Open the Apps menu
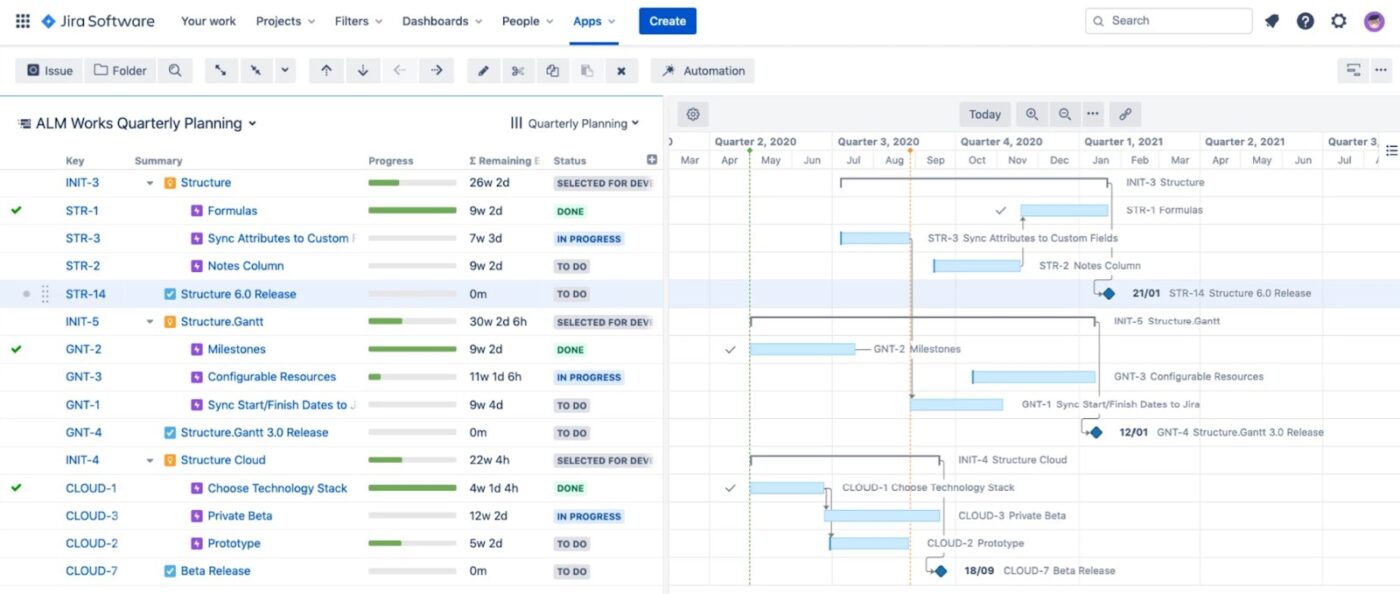1400x594 pixels. click(x=595, y=21)
